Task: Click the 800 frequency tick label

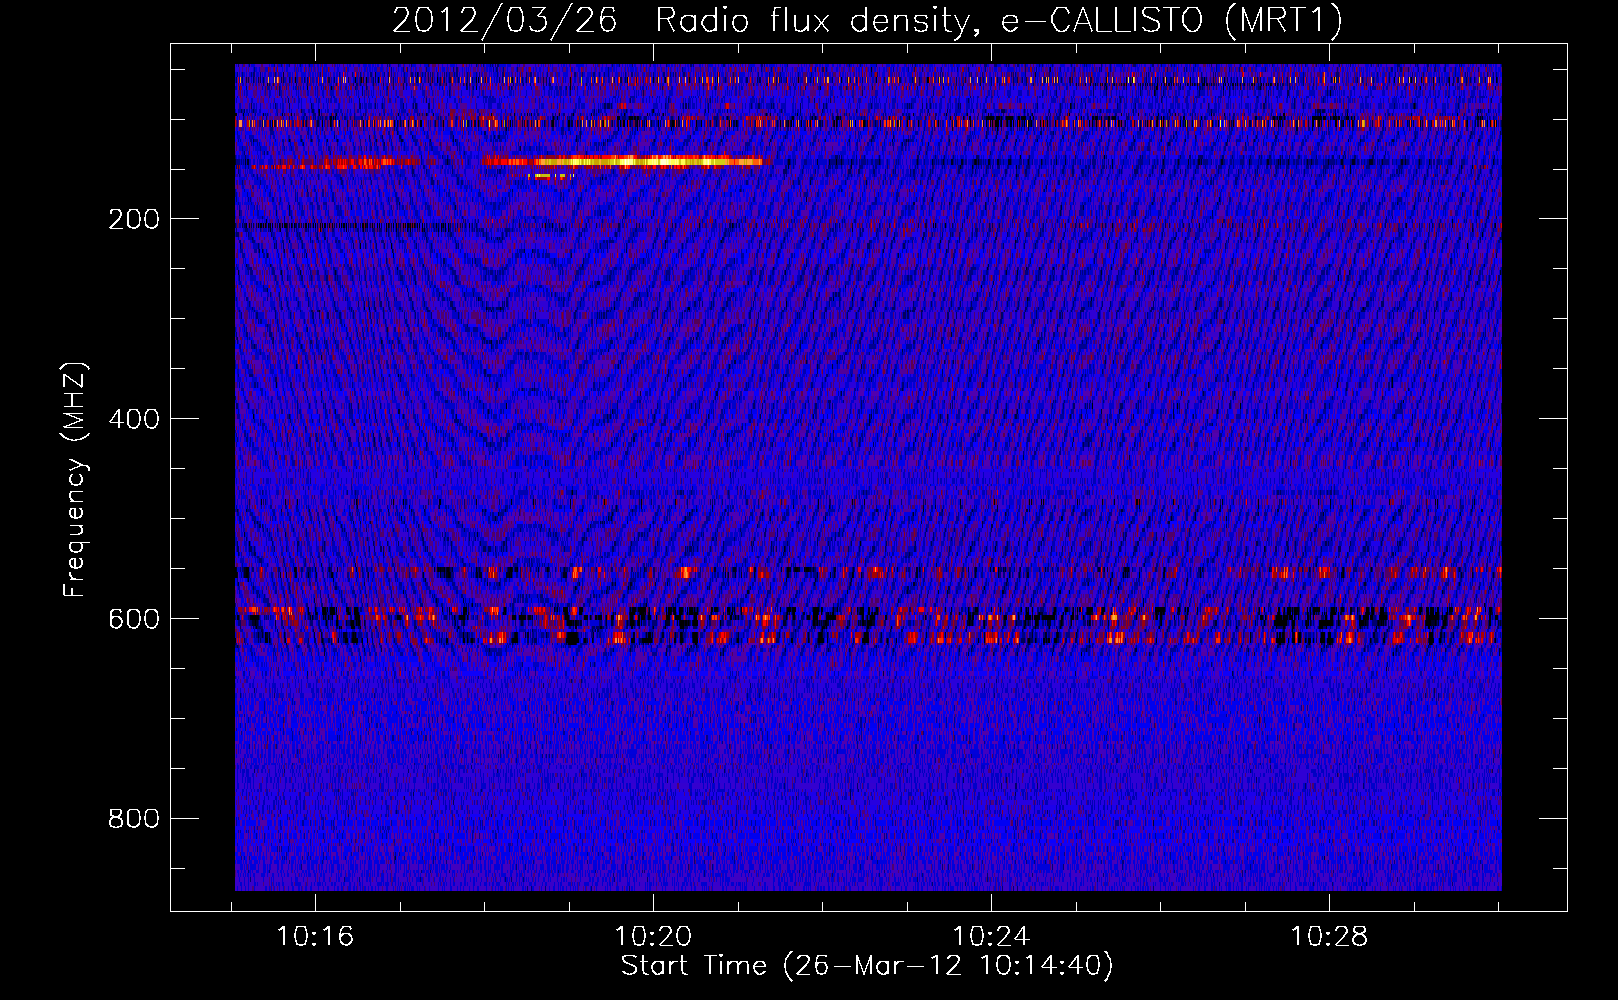Action: (134, 819)
